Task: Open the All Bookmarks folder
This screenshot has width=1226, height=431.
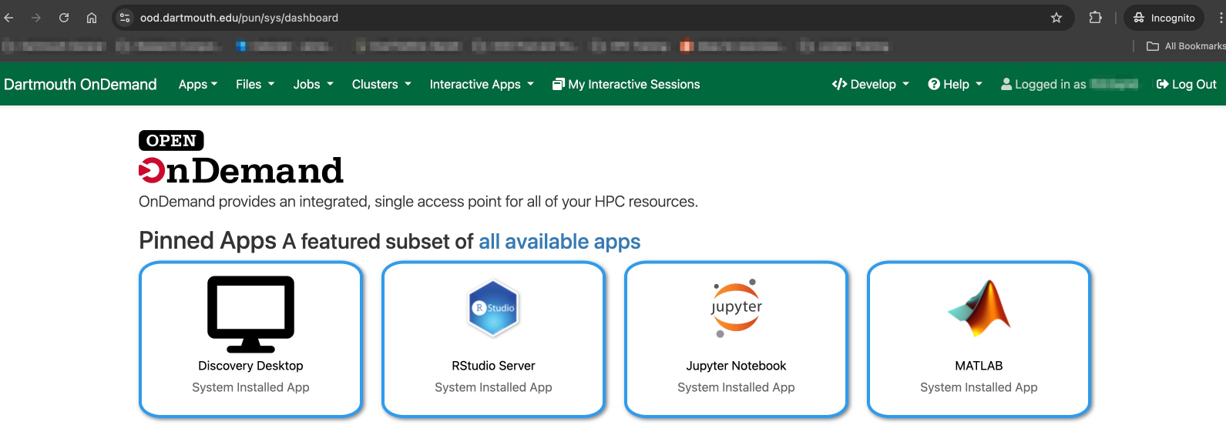Action: (x=1186, y=46)
